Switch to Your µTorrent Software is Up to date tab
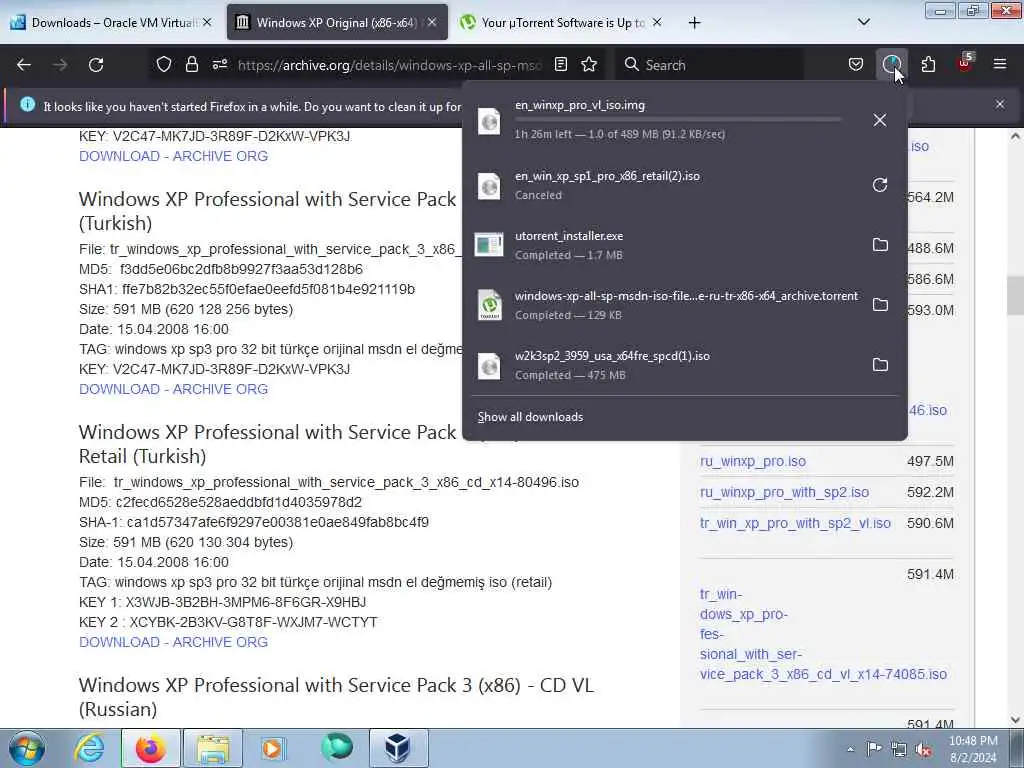 (562, 23)
